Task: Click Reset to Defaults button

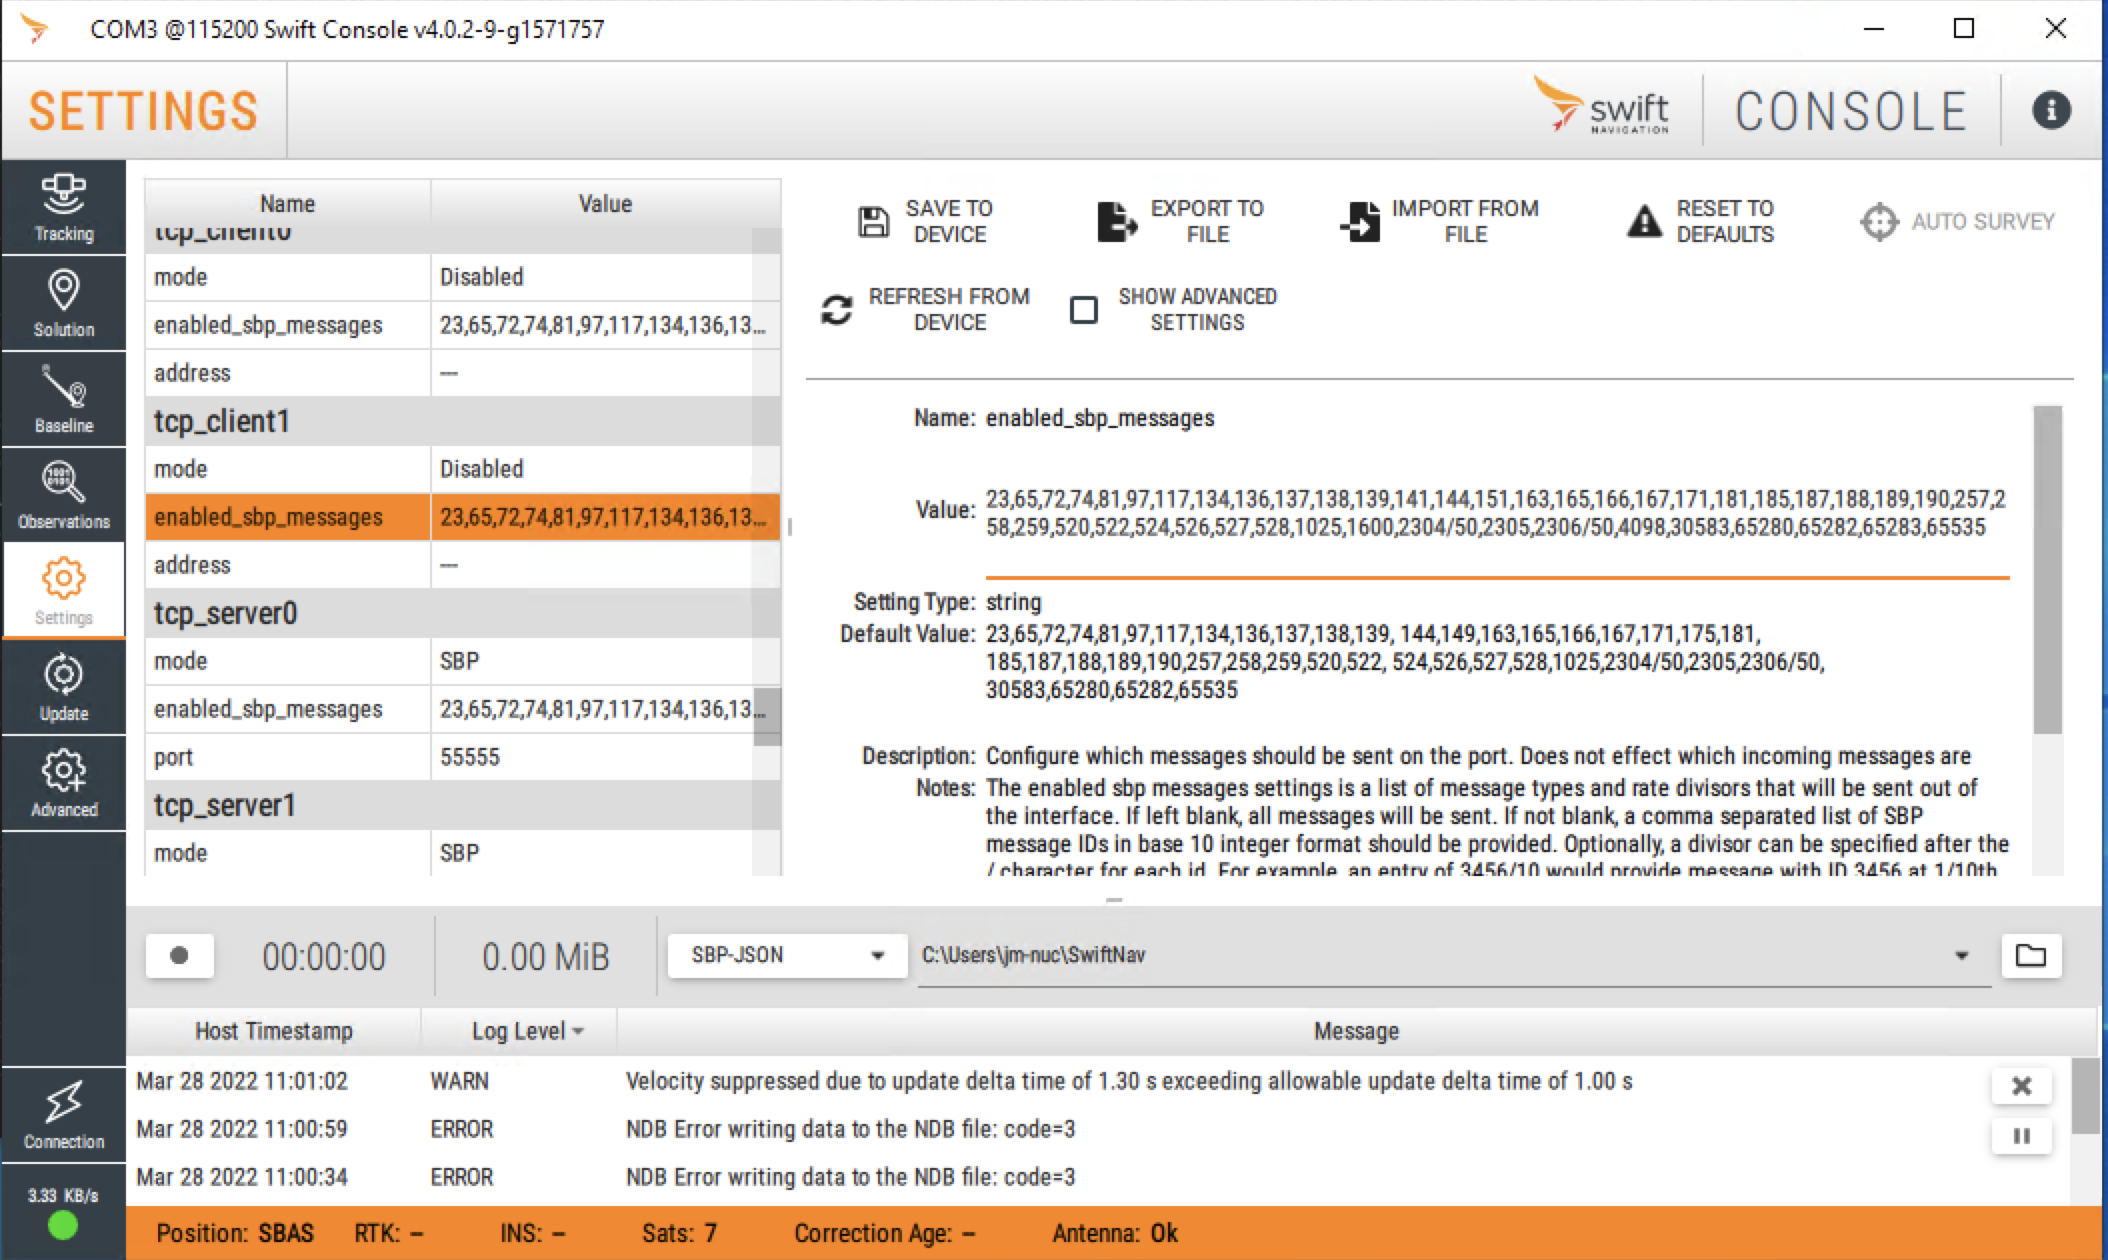Action: tap(1701, 221)
